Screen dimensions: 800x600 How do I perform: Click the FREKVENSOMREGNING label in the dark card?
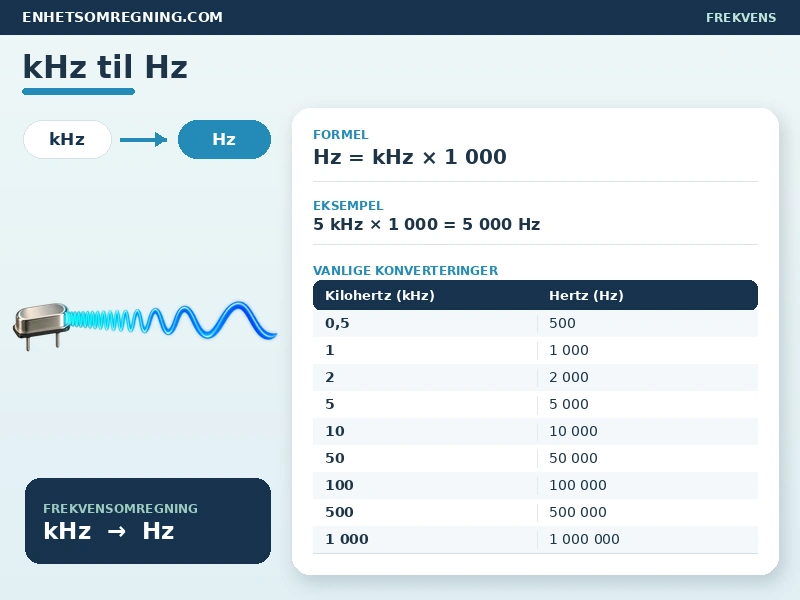click(x=120, y=509)
